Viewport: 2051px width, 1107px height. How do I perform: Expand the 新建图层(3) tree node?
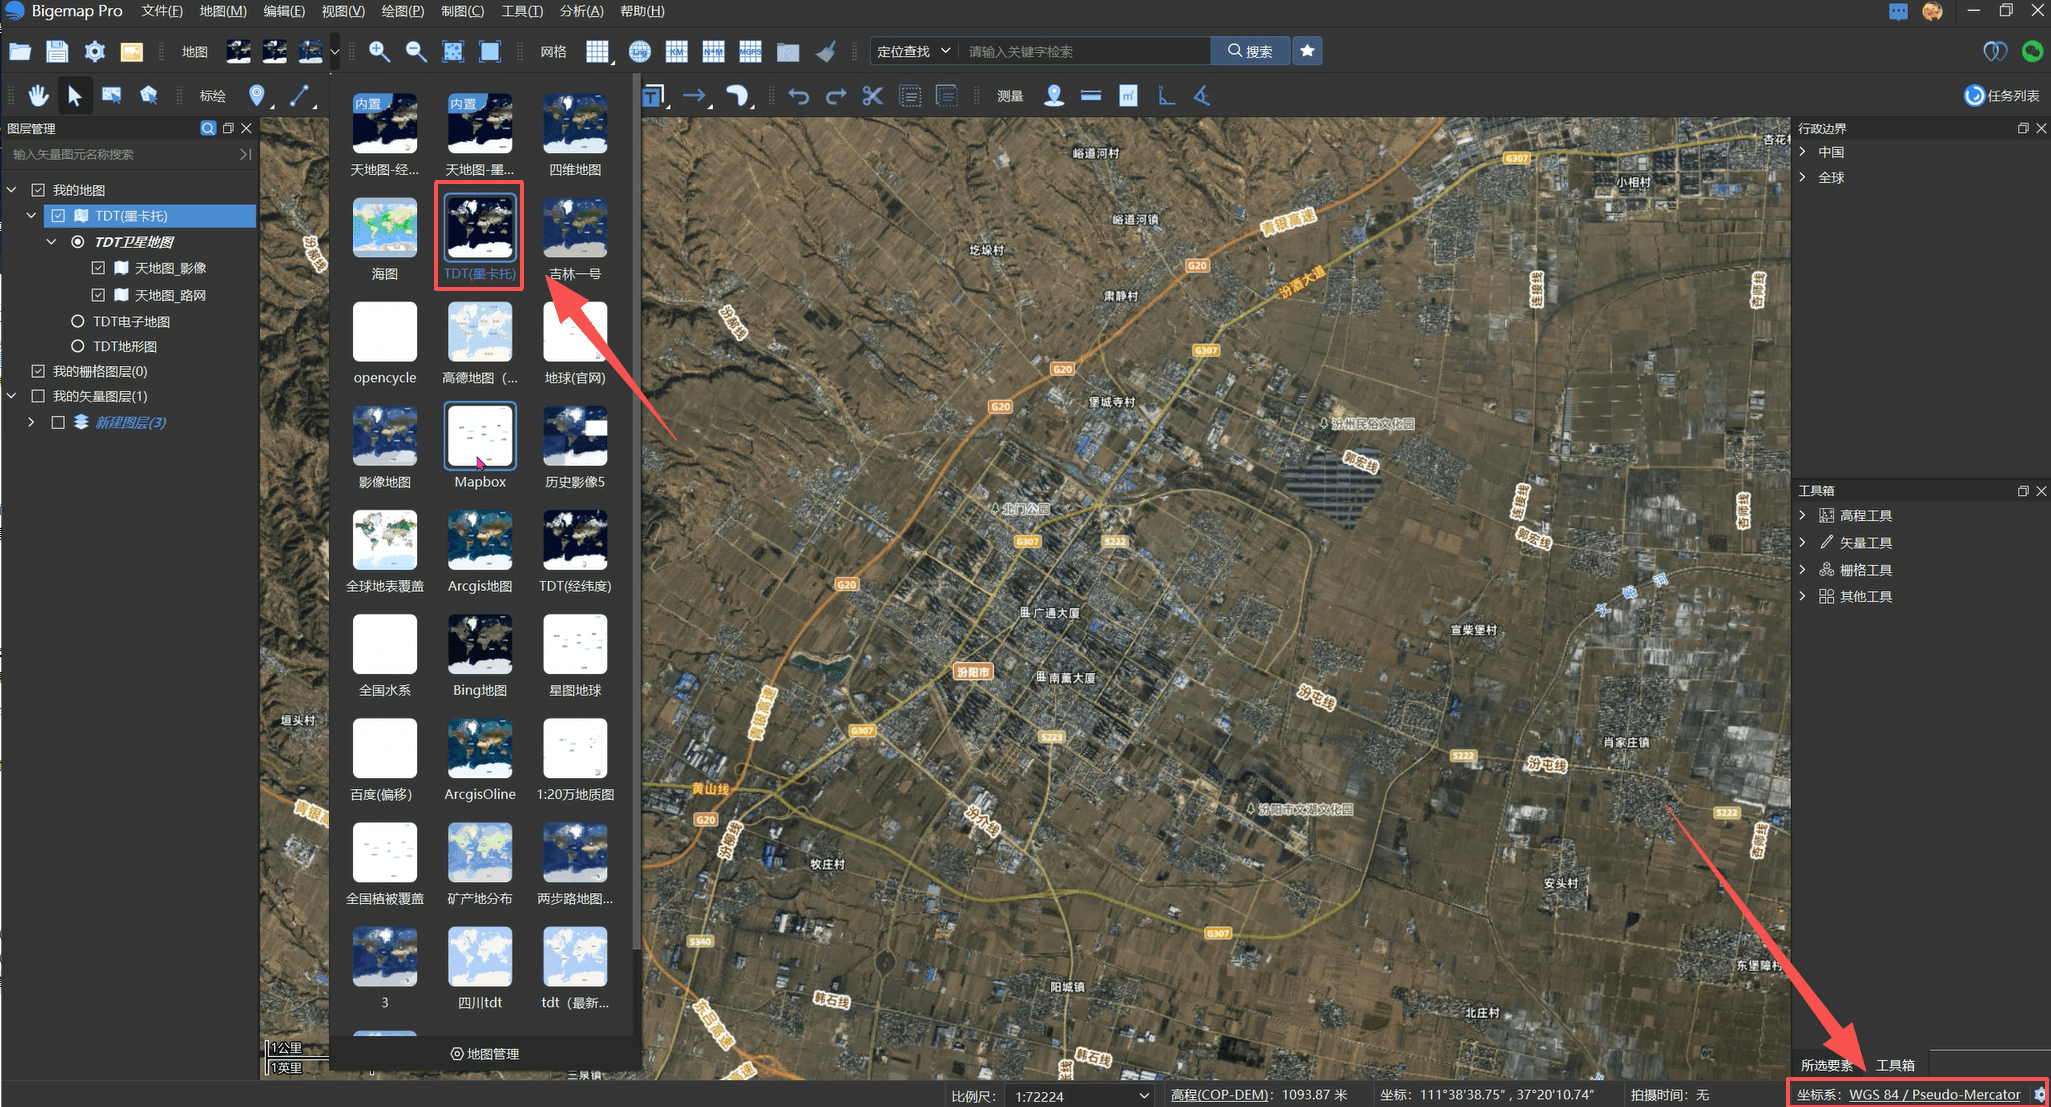coord(31,422)
